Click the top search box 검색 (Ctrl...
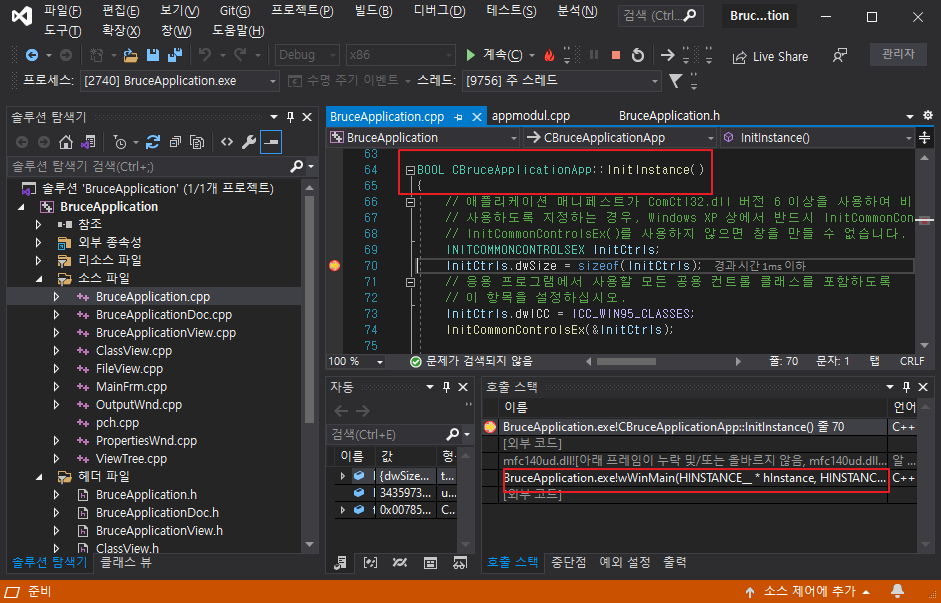 (x=660, y=16)
